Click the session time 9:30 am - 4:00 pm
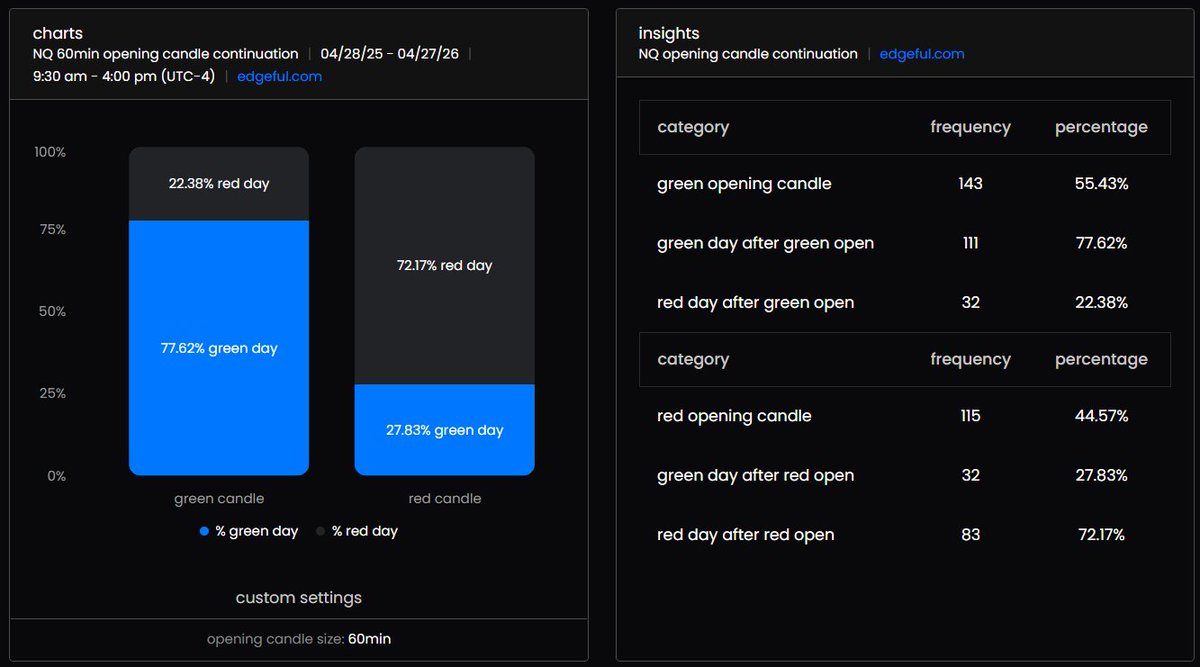This screenshot has width=1200, height=667. pos(124,76)
